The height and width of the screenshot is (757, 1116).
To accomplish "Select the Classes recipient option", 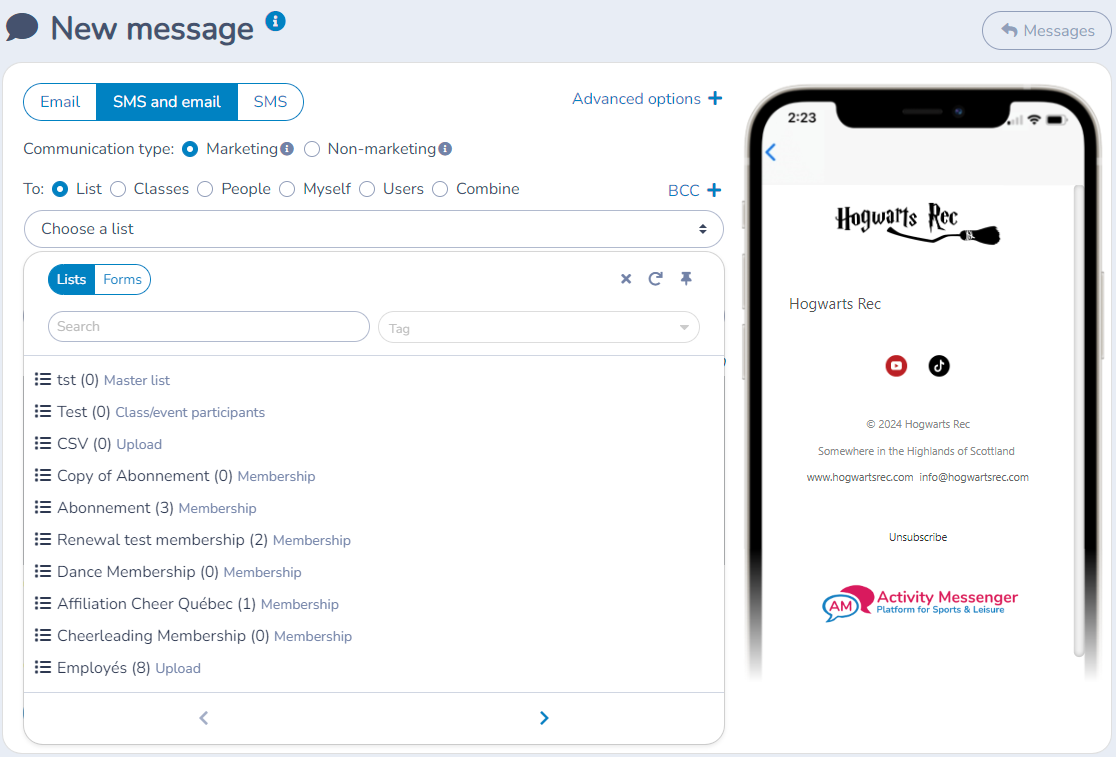I will tap(118, 189).
